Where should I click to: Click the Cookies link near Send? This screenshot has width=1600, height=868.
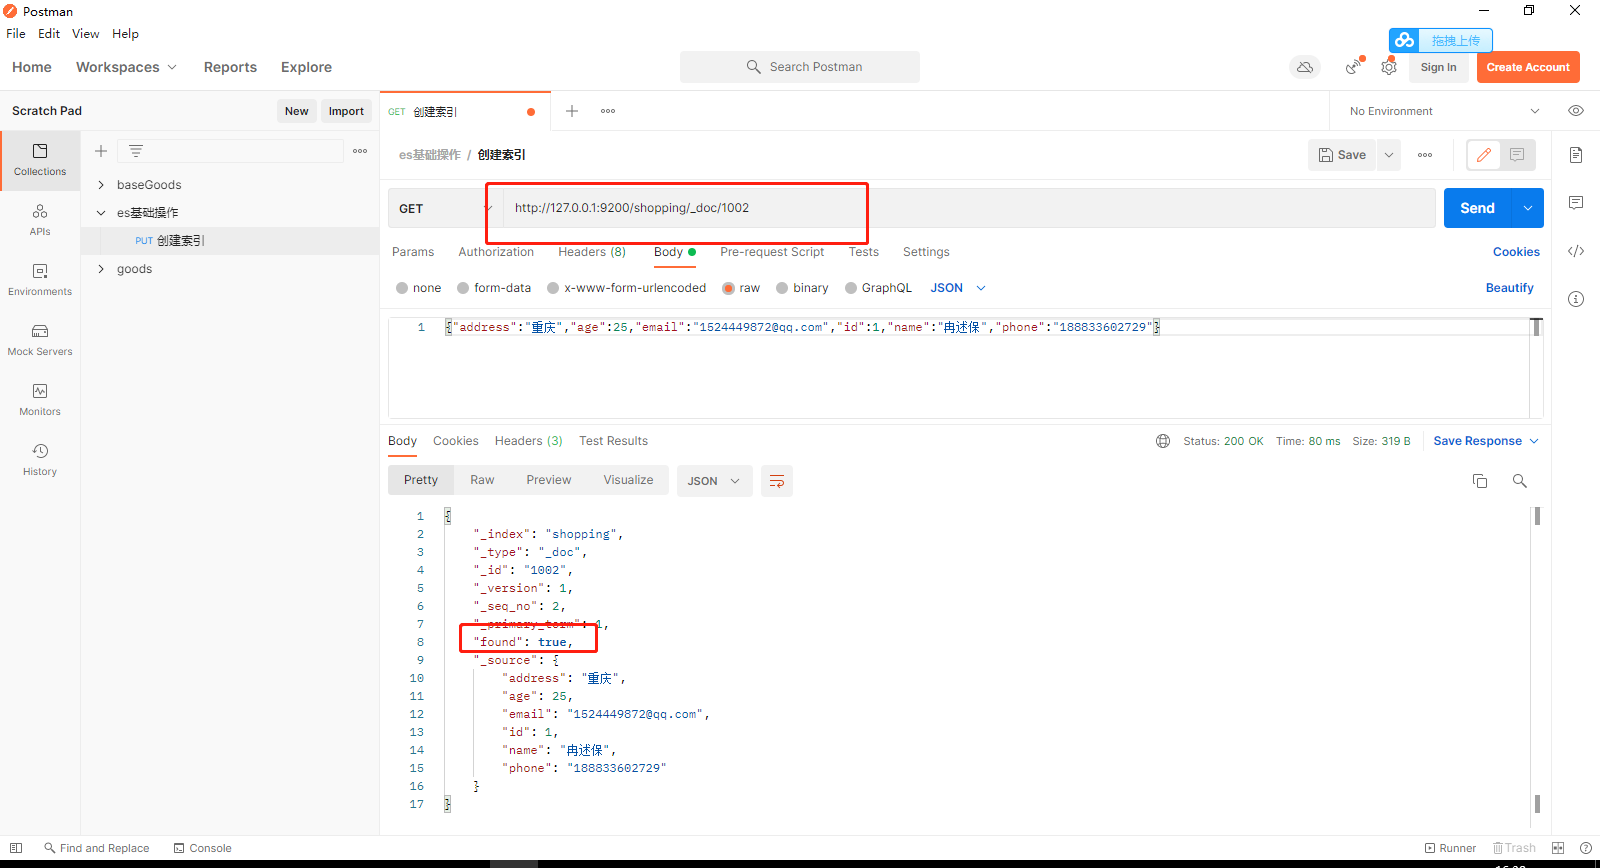[1516, 252]
